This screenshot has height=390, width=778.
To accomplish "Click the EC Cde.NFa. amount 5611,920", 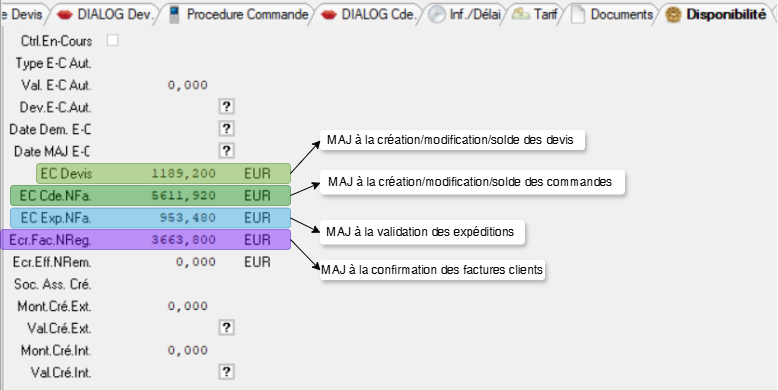I will tap(184, 196).
